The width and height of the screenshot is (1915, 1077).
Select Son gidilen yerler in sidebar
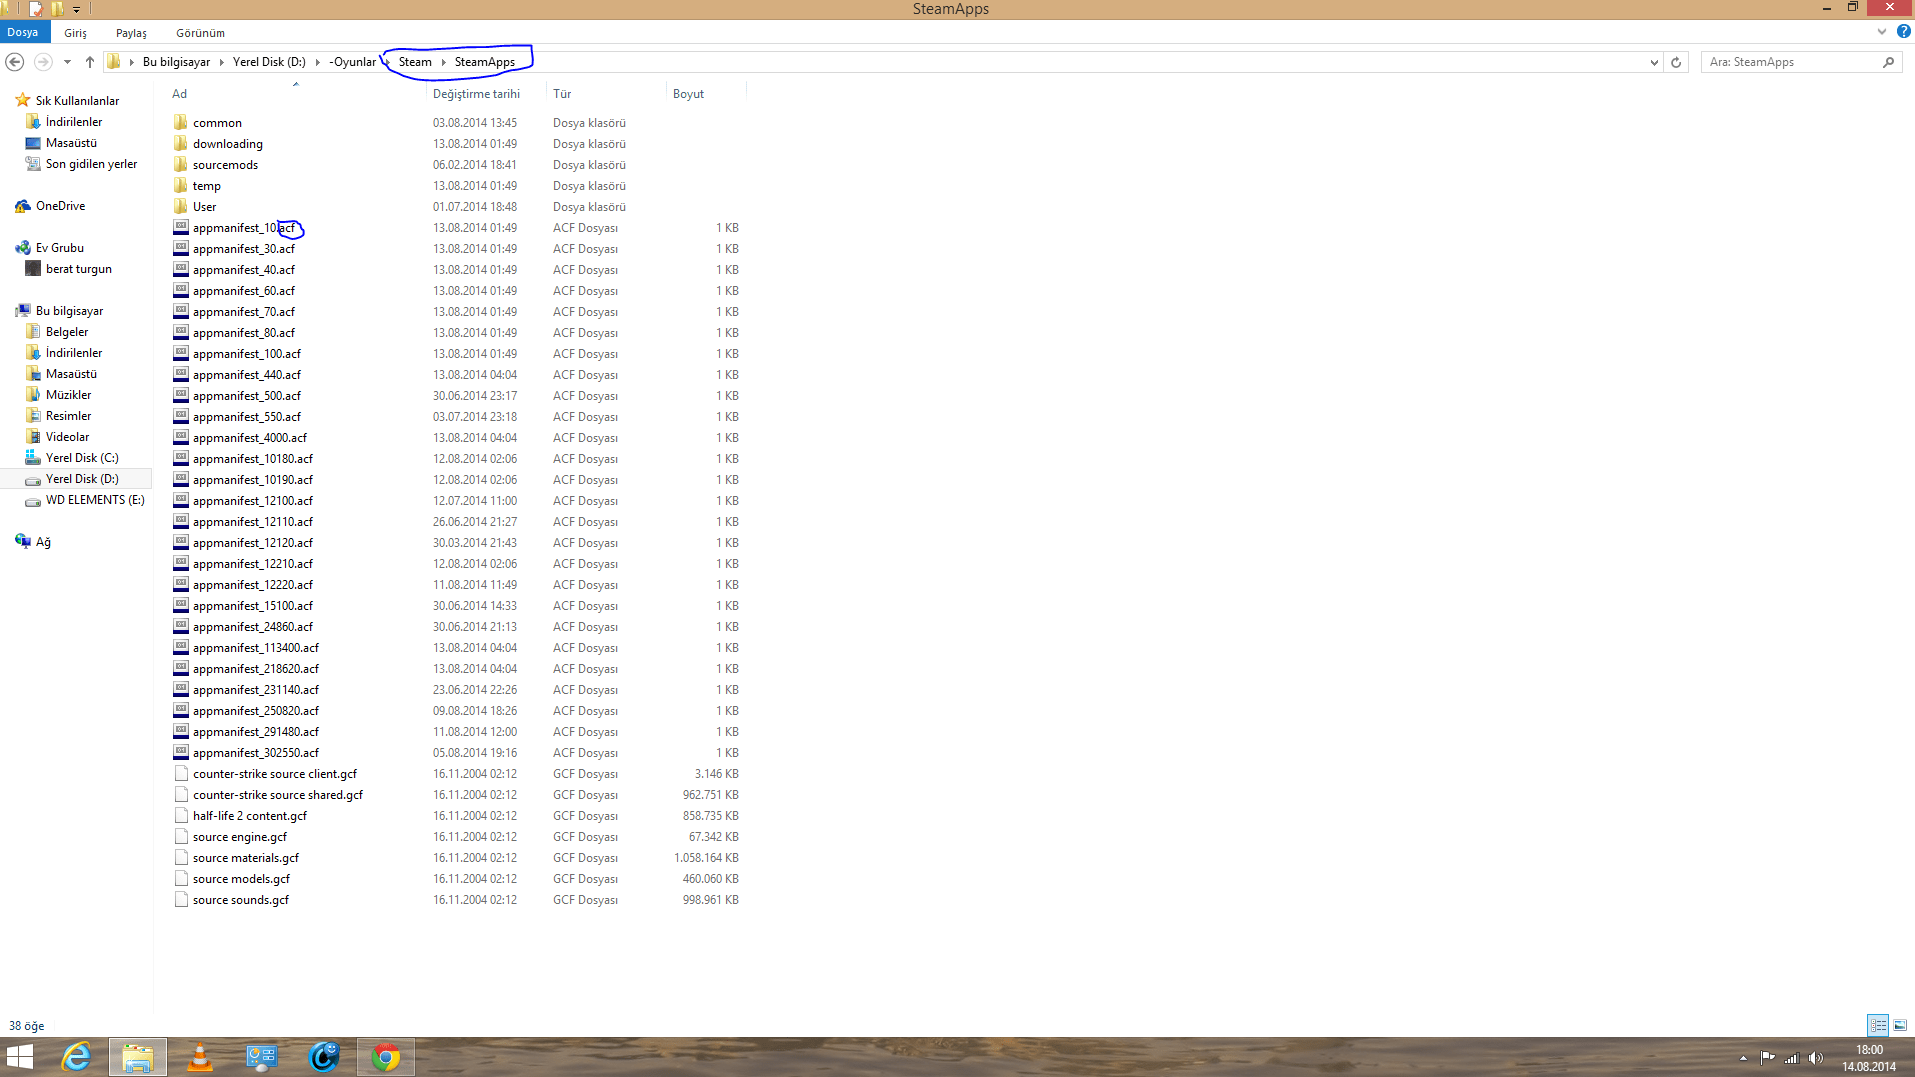pyautogui.click(x=91, y=164)
